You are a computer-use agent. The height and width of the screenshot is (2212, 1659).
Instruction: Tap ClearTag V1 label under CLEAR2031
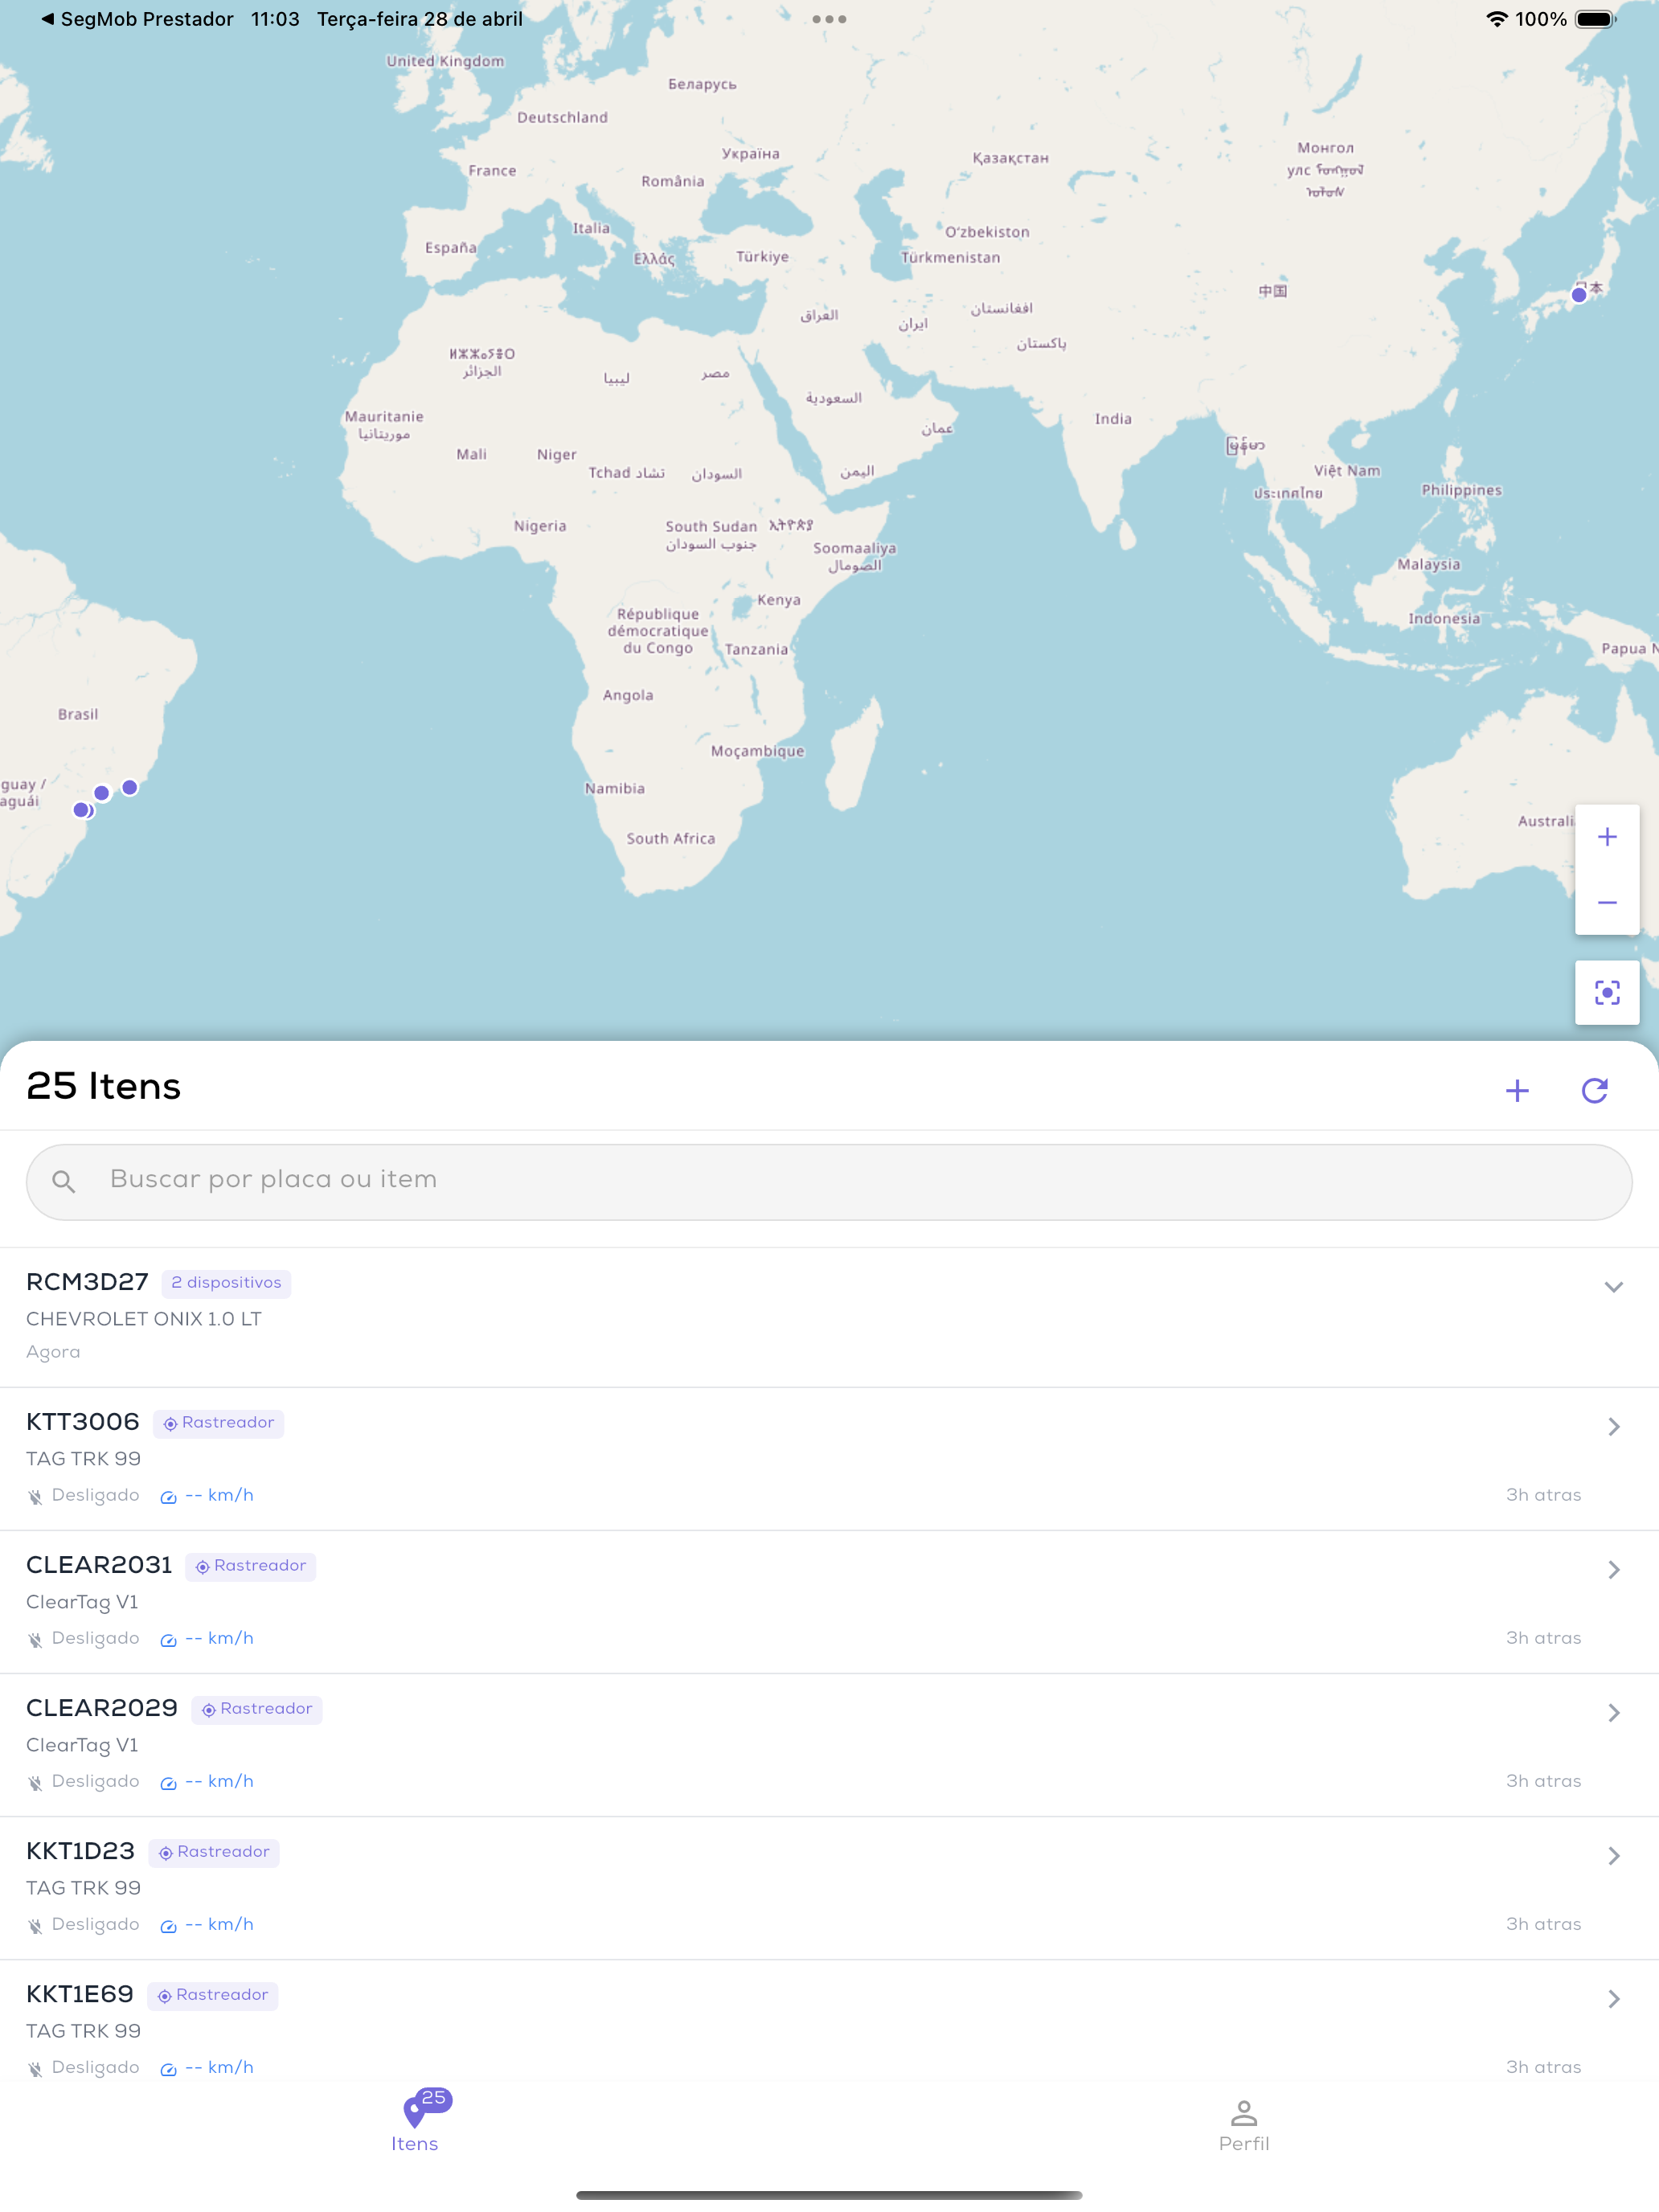(x=82, y=1603)
